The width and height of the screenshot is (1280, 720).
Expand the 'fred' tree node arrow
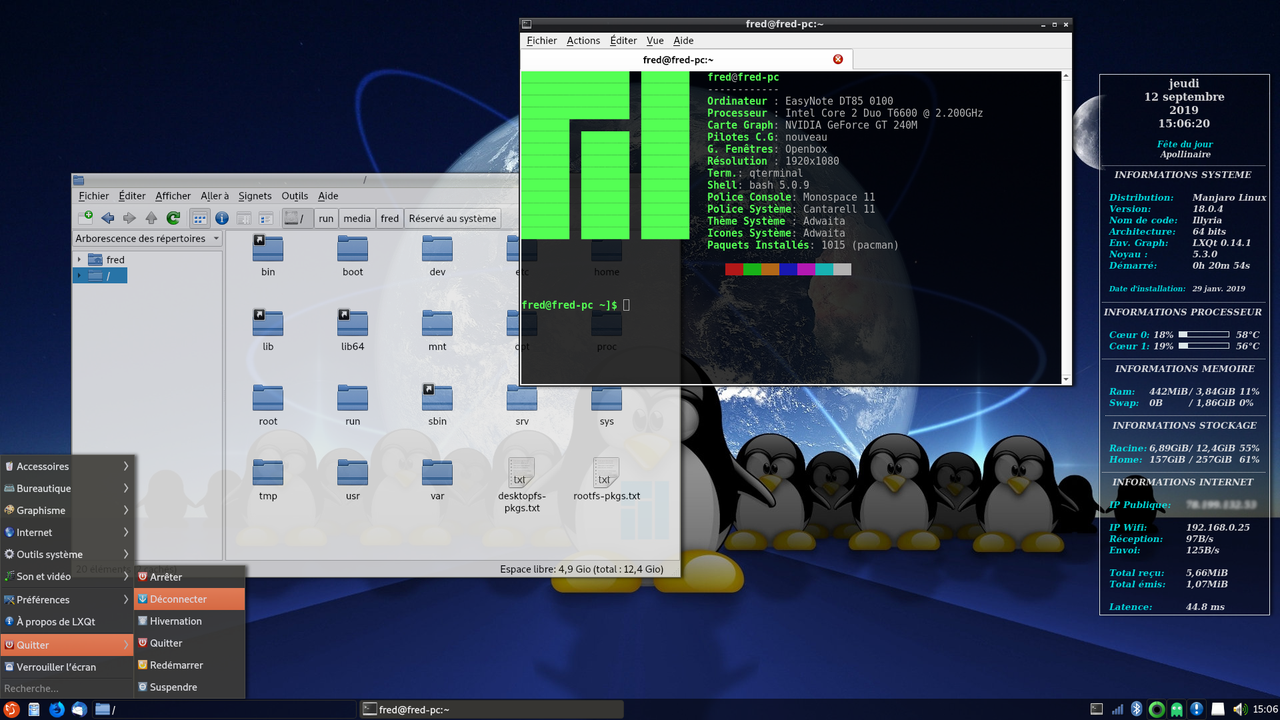pyautogui.click(x=80, y=260)
